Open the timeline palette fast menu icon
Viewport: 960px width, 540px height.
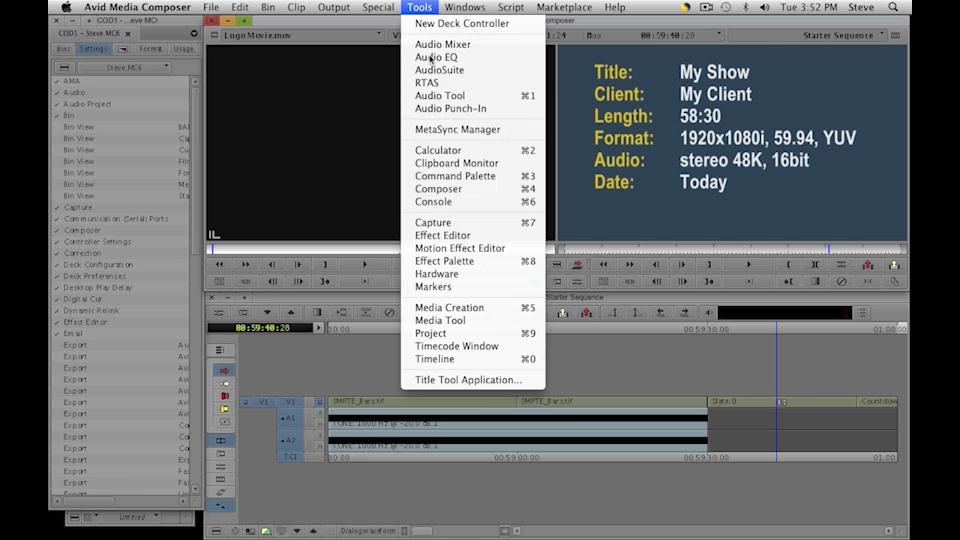click(220, 350)
